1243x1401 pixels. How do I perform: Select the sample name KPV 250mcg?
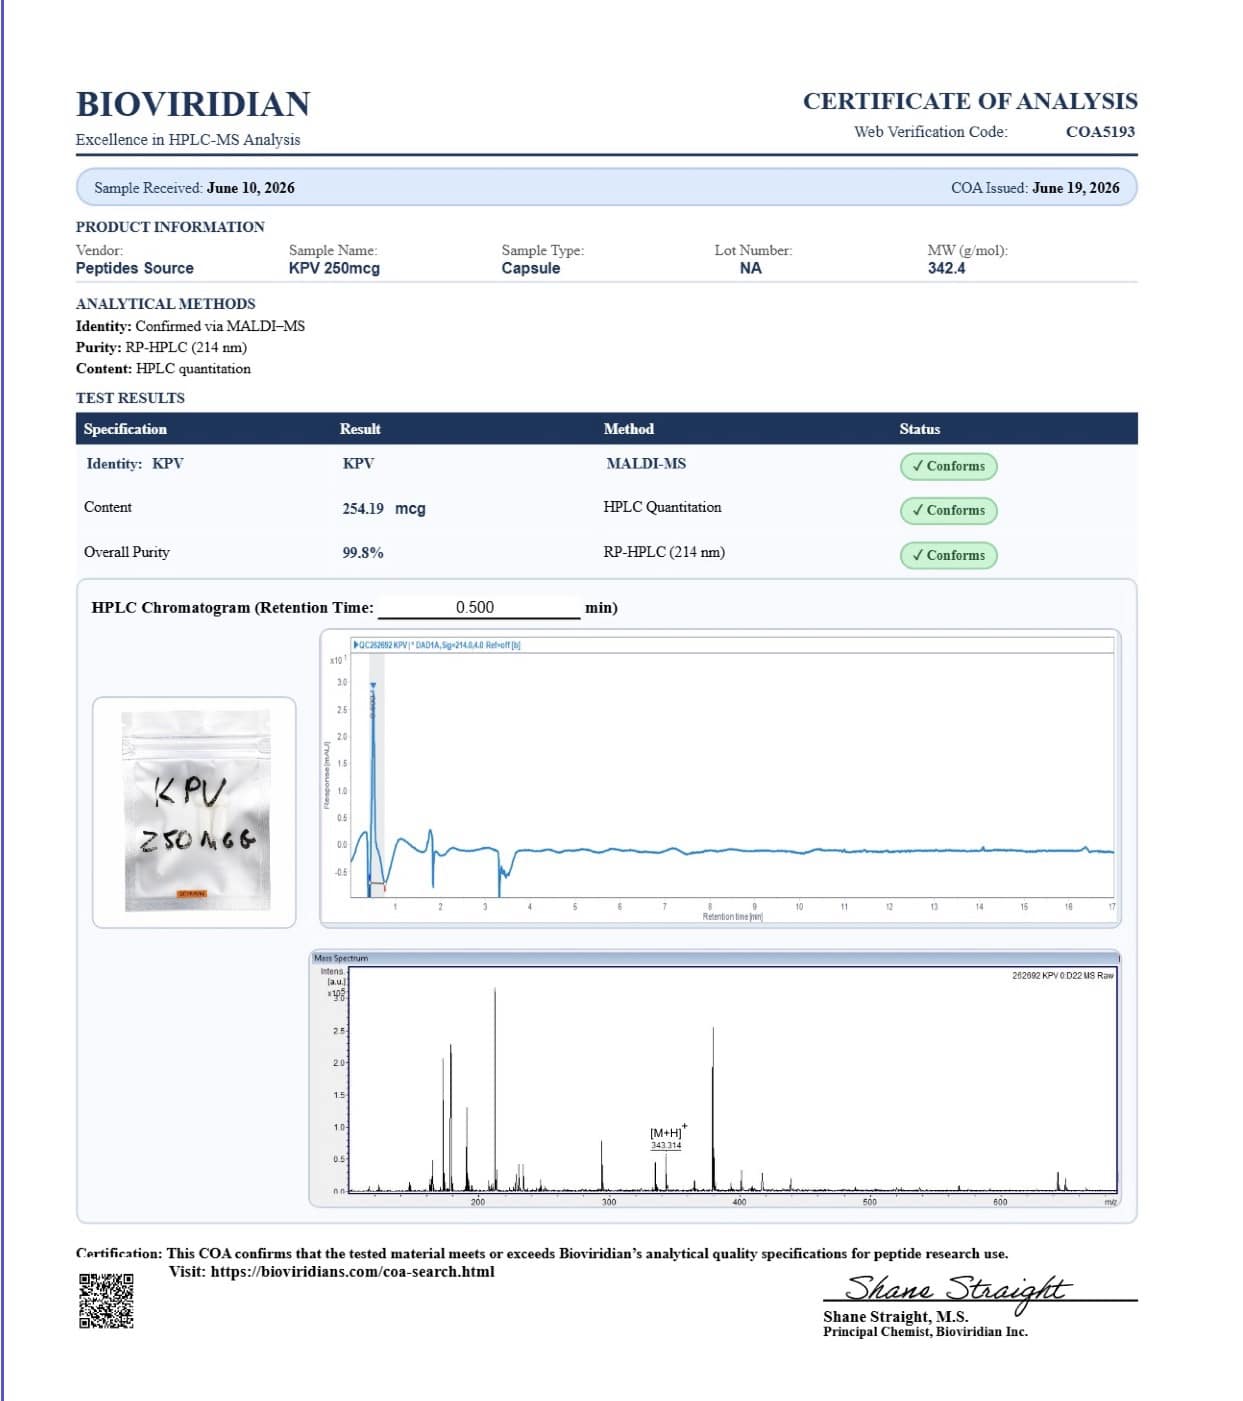point(334,268)
